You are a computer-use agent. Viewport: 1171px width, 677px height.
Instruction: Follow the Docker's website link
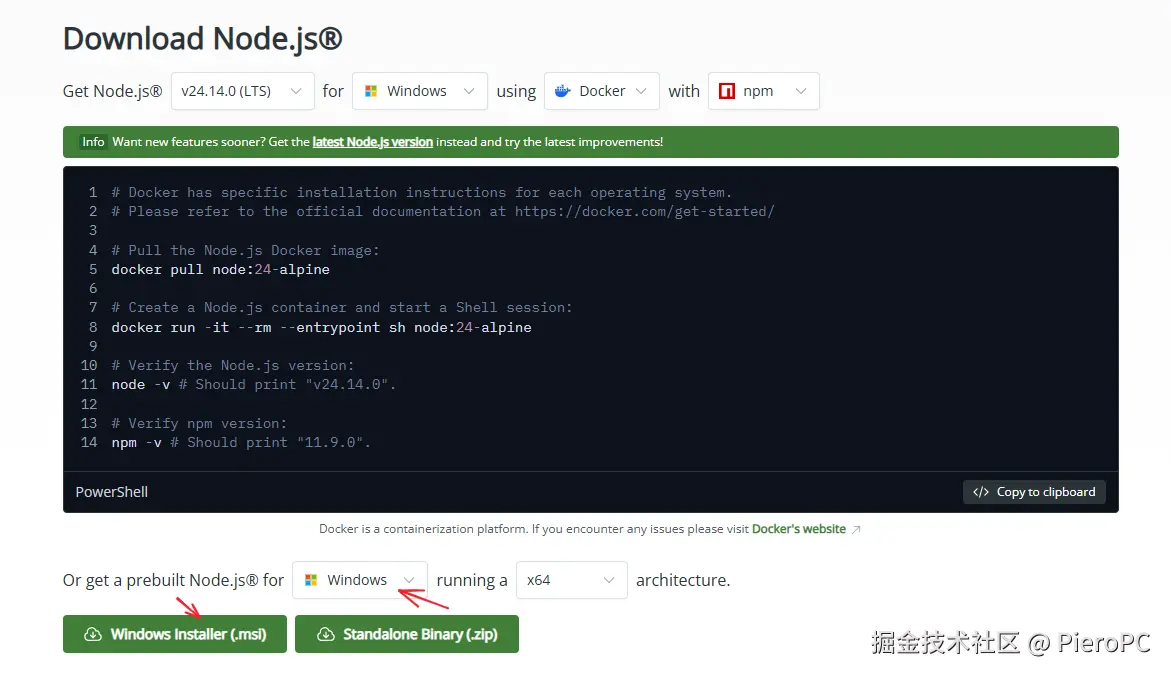pyautogui.click(x=798, y=528)
